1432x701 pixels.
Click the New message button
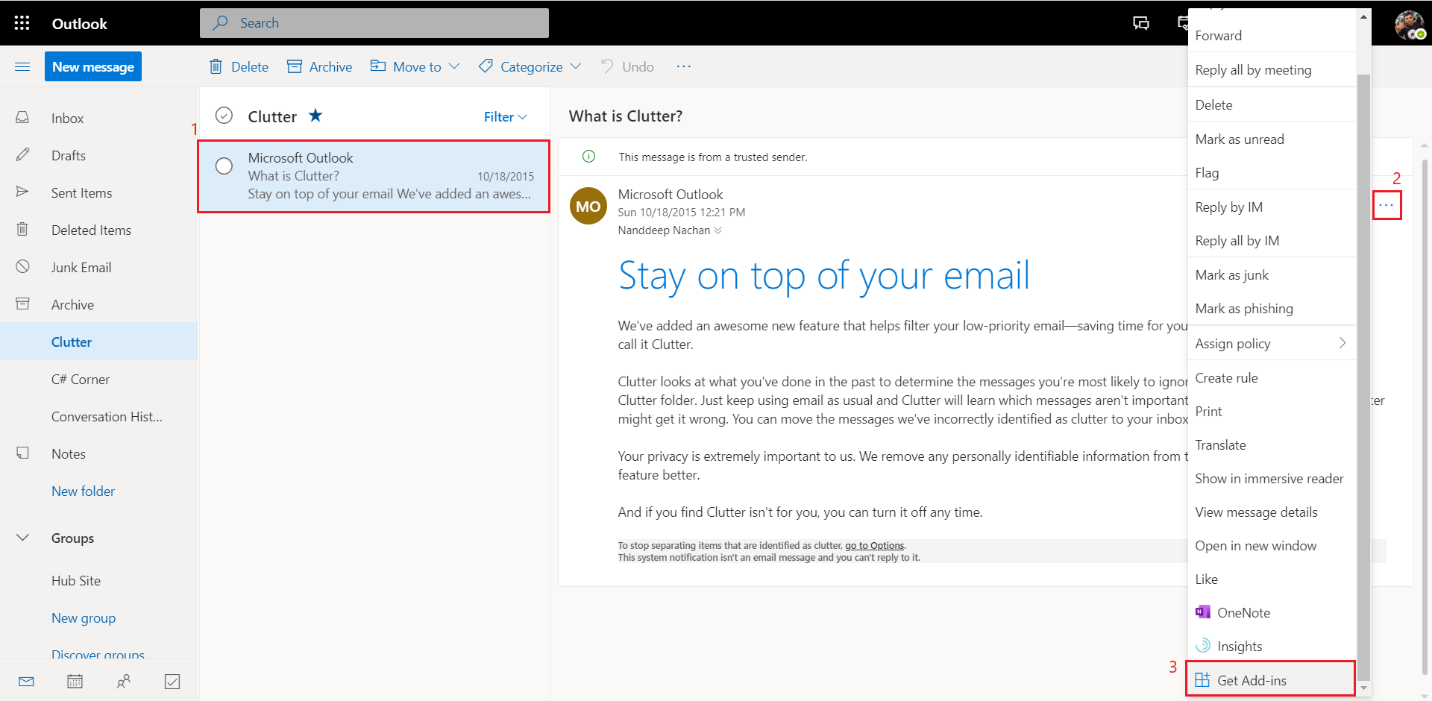(x=93, y=67)
